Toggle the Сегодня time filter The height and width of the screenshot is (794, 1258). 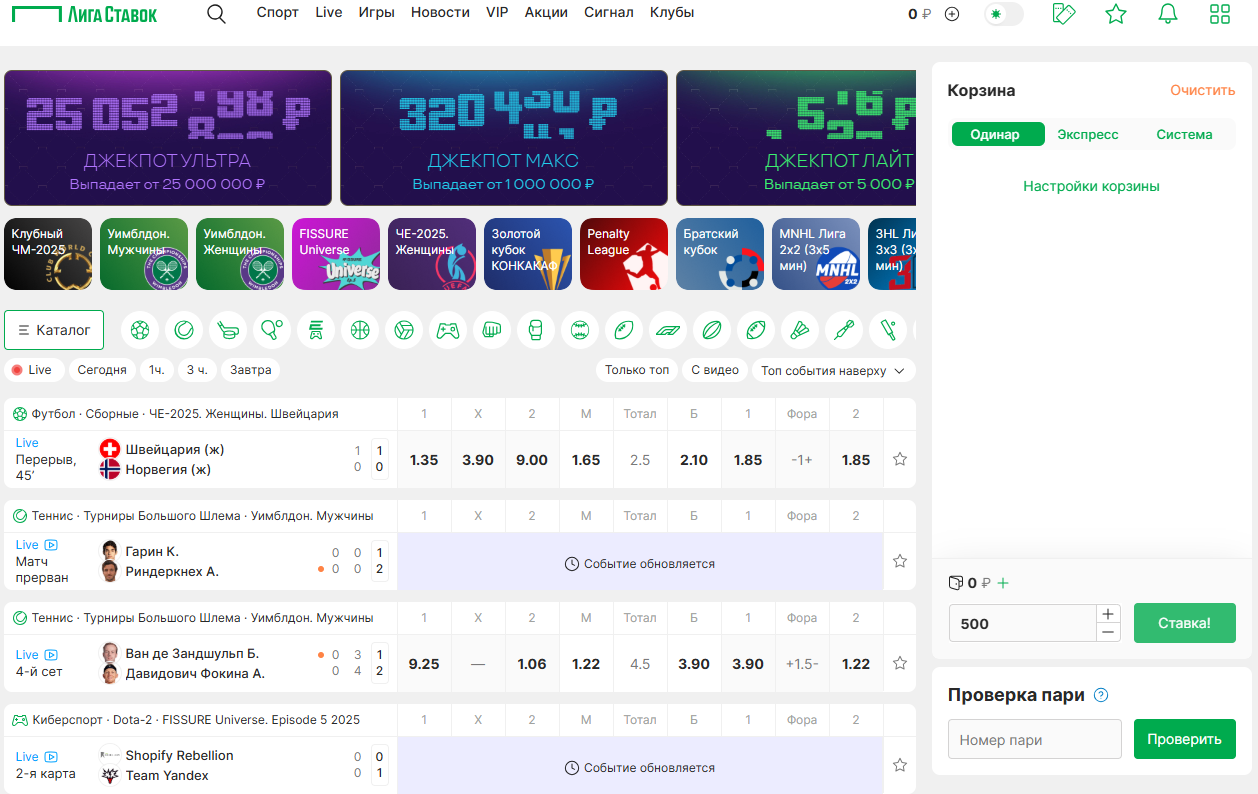click(x=102, y=370)
